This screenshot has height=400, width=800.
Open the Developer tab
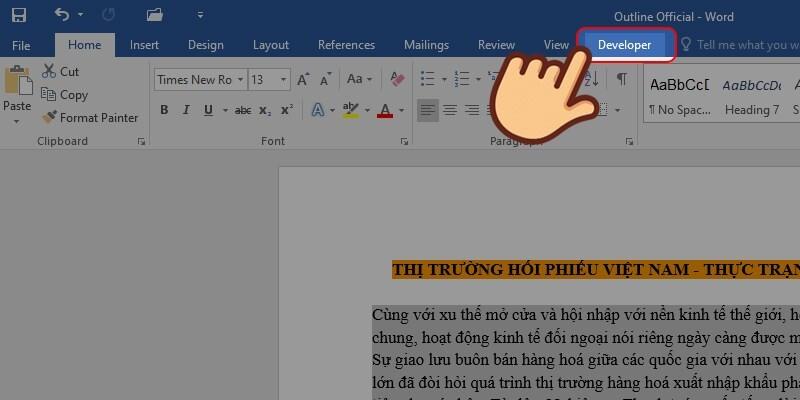(624, 45)
